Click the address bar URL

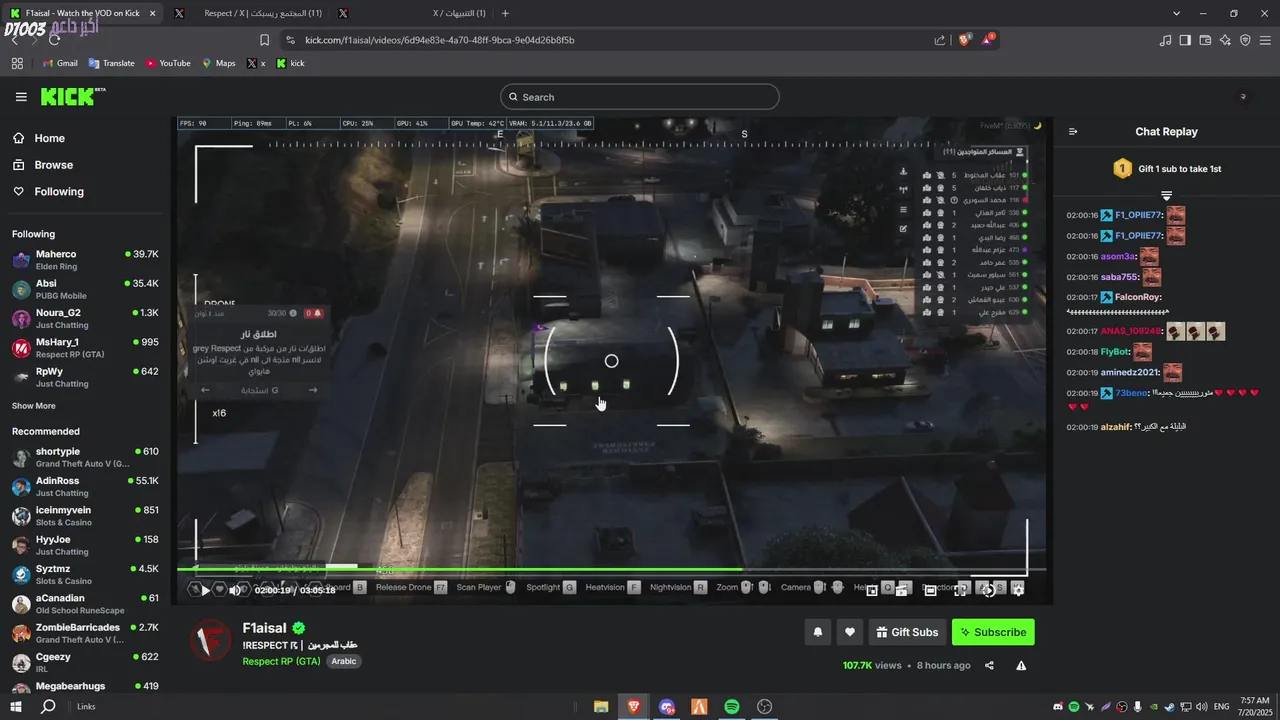tap(439, 40)
